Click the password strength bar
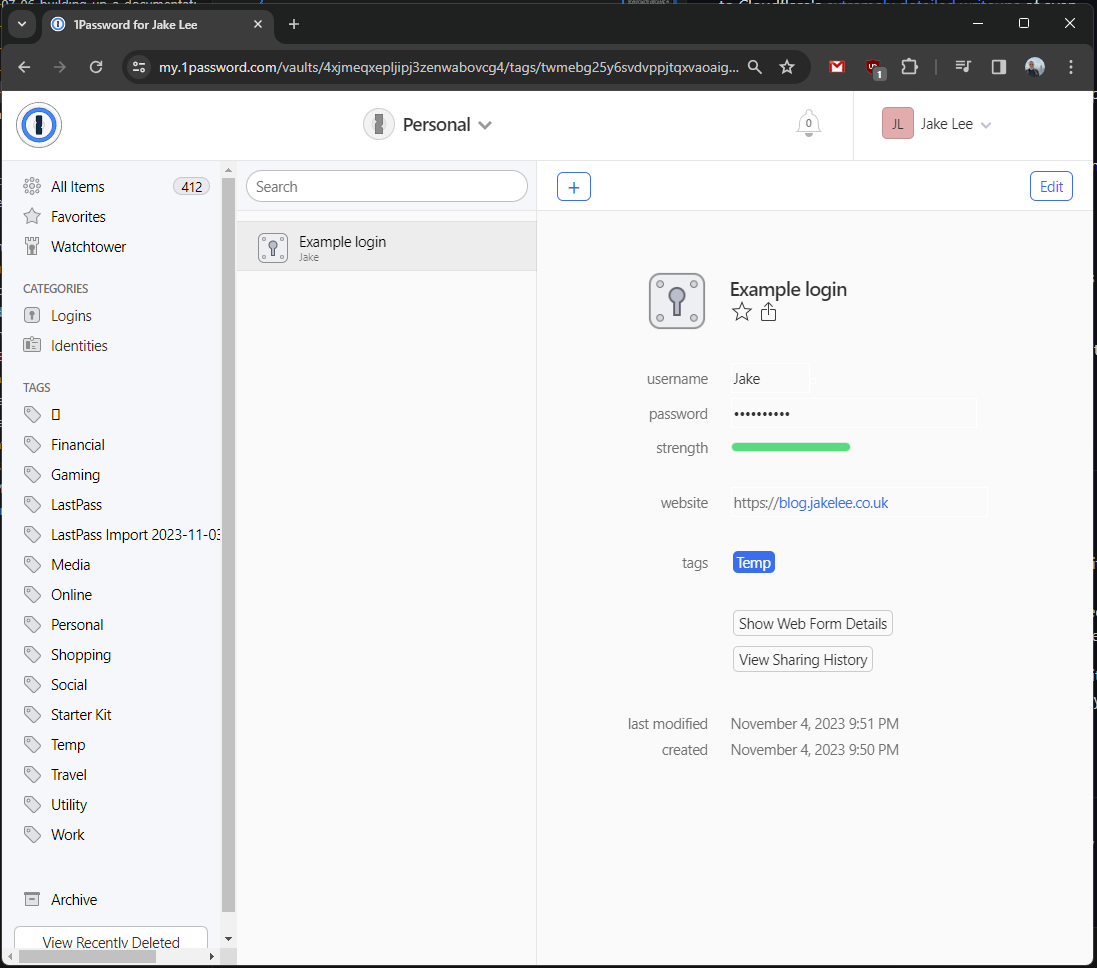This screenshot has width=1097, height=968. click(791, 448)
